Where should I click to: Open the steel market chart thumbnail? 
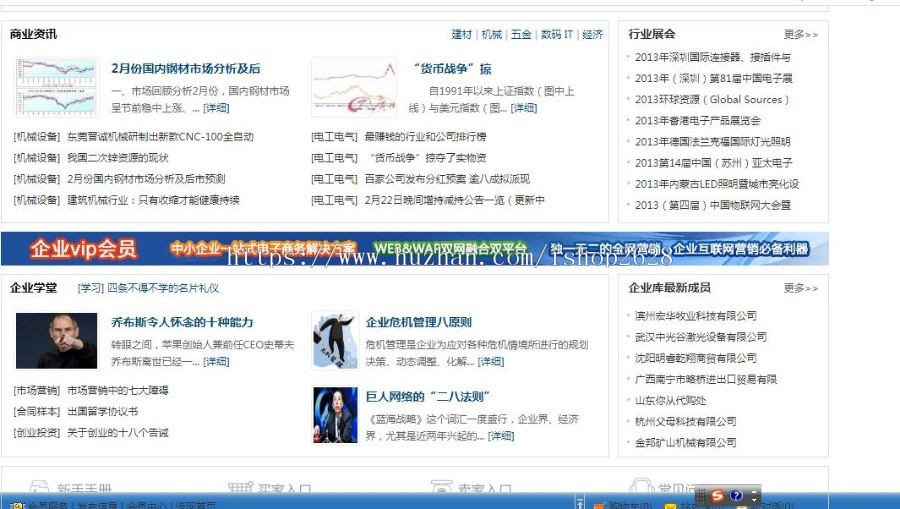(56, 87)
